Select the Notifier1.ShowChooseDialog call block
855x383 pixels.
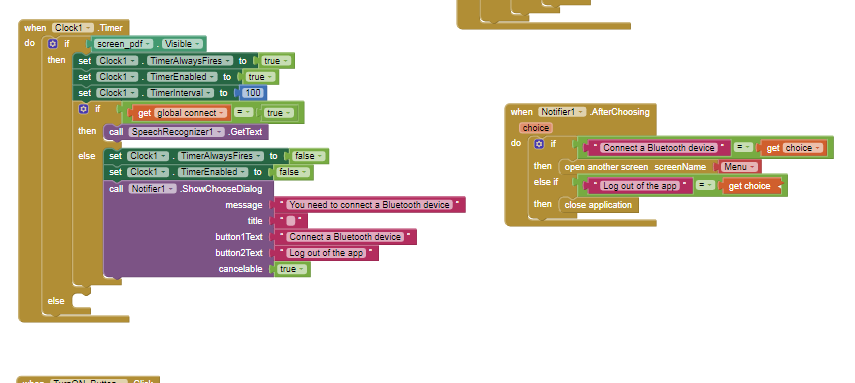tap(188, 189)
